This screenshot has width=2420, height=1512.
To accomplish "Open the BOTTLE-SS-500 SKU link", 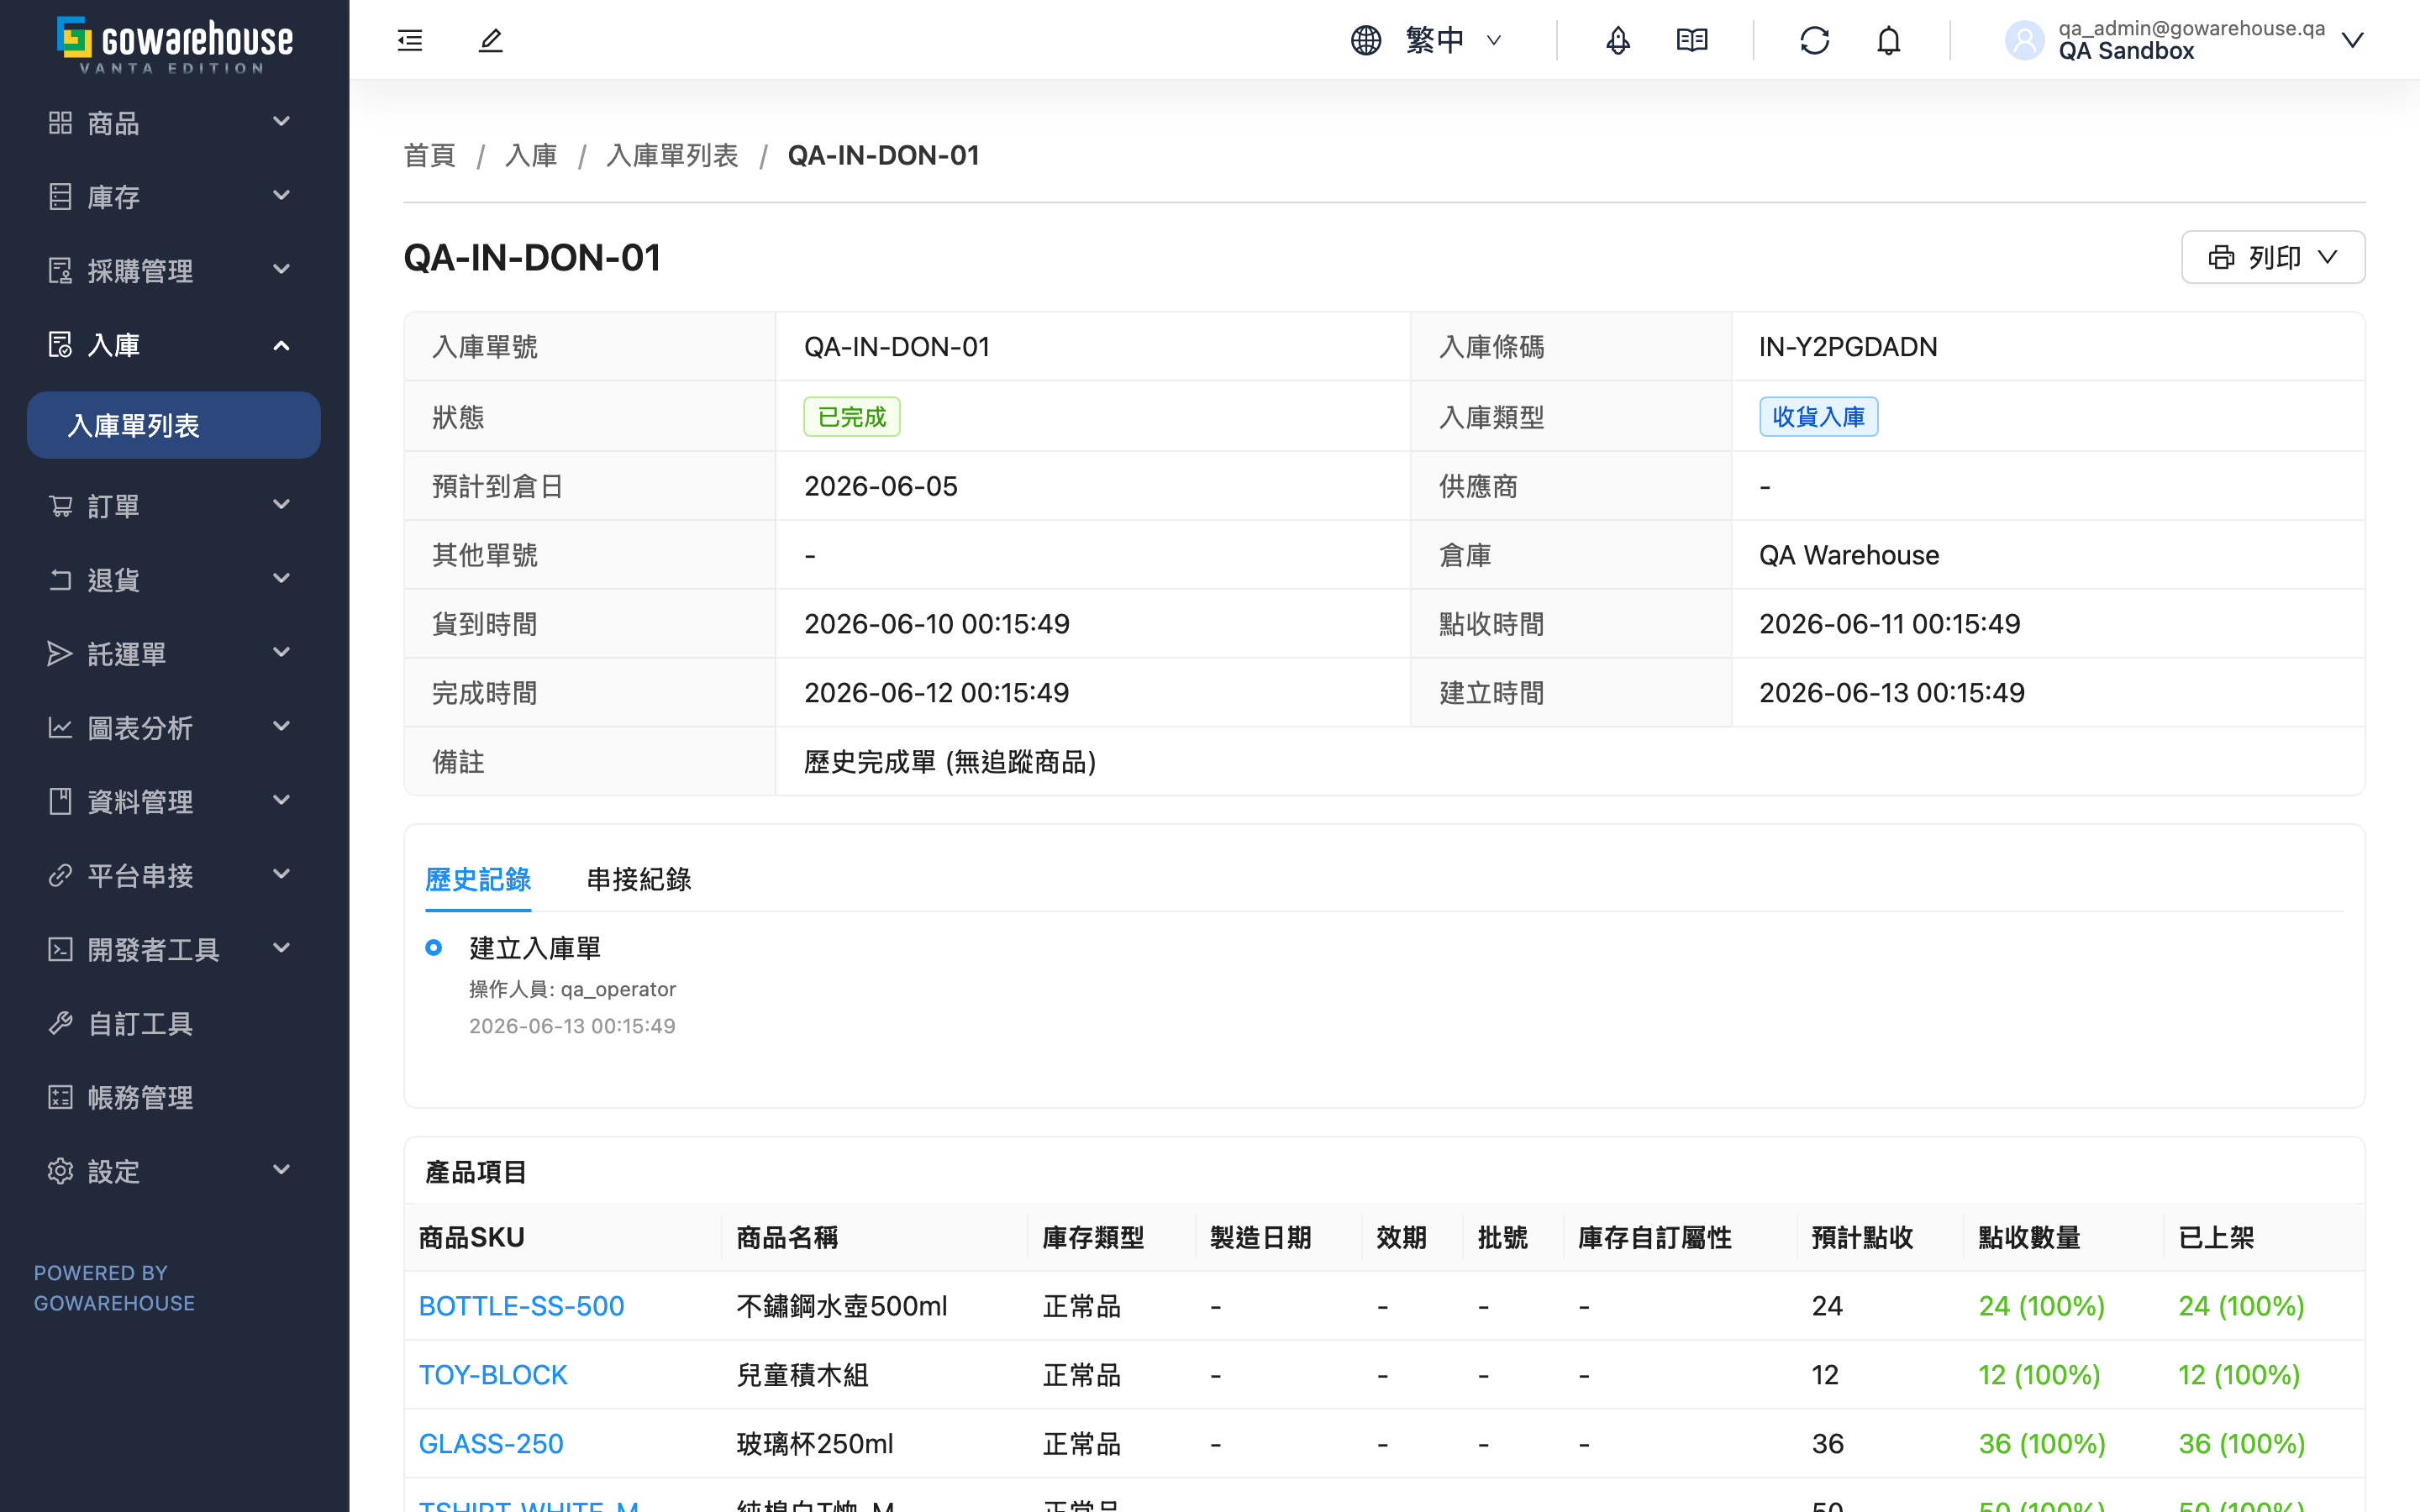I will 521,1305.
